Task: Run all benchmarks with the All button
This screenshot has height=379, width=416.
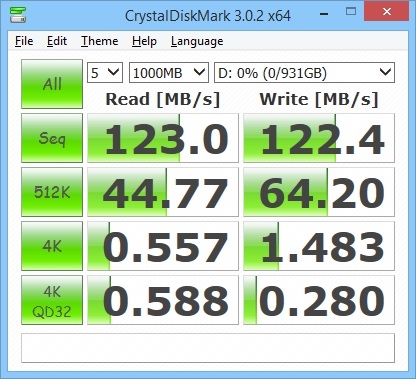Action: point(52,84)
